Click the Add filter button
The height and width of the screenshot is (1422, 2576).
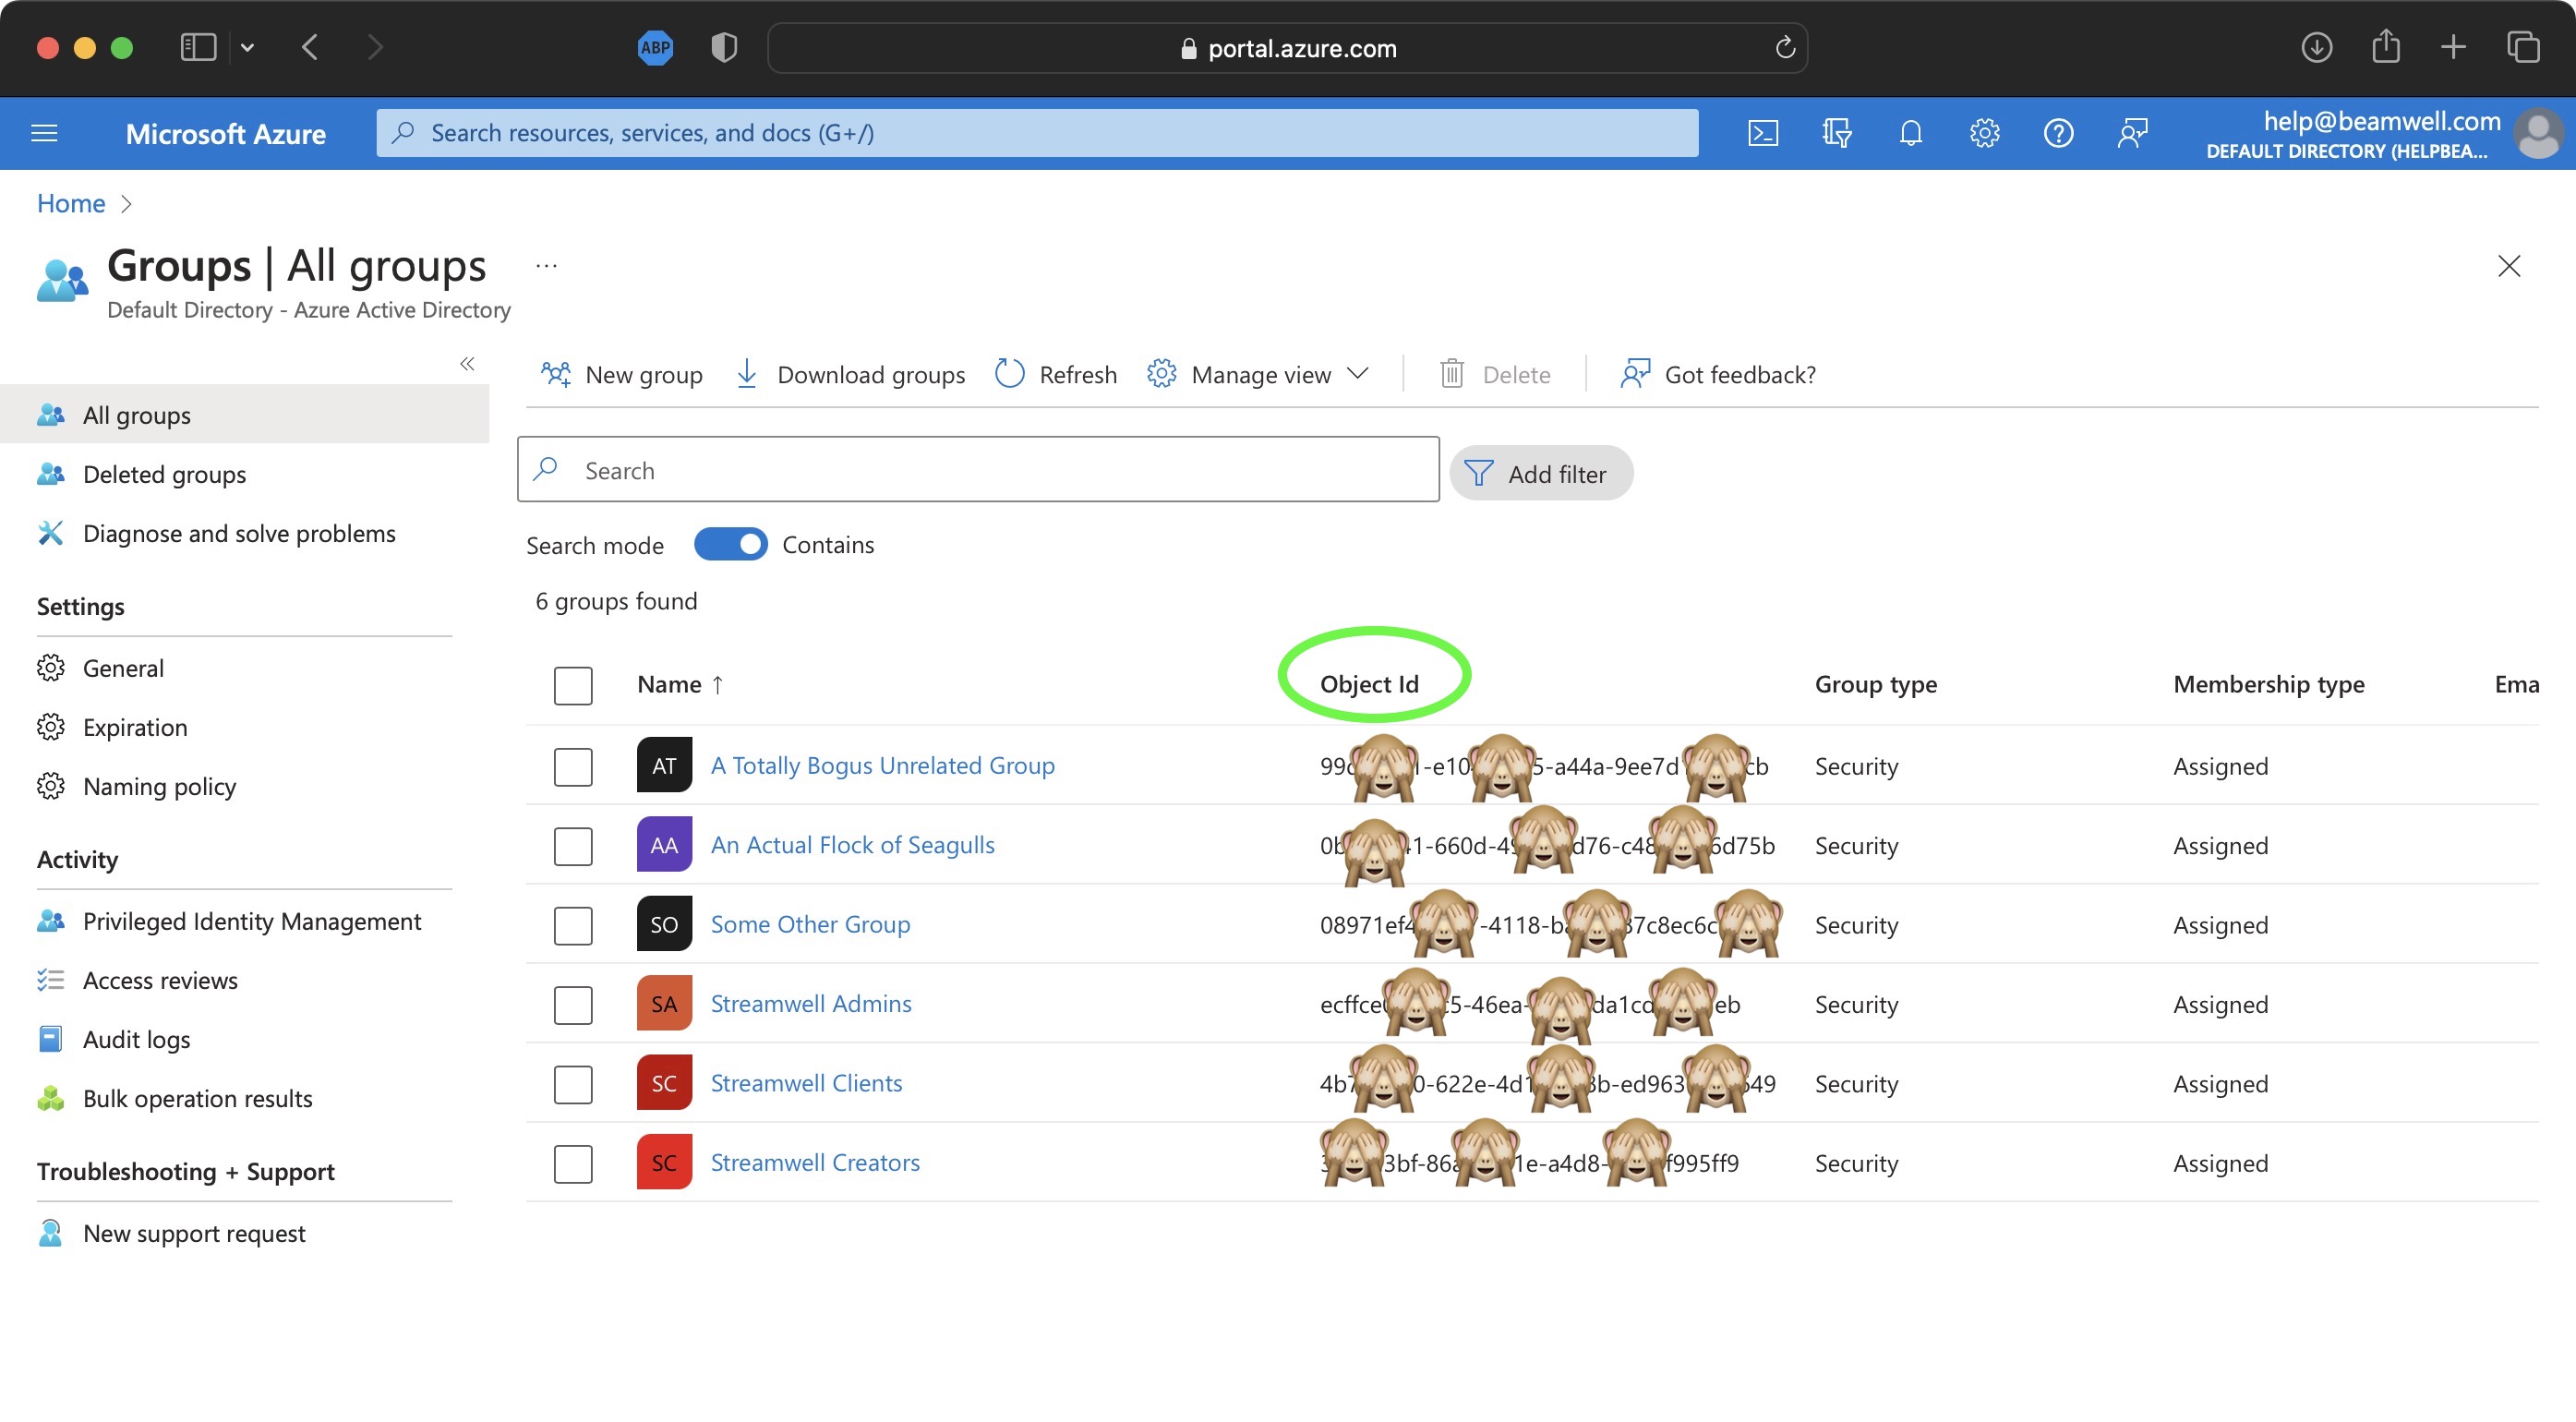point(1541,474)
